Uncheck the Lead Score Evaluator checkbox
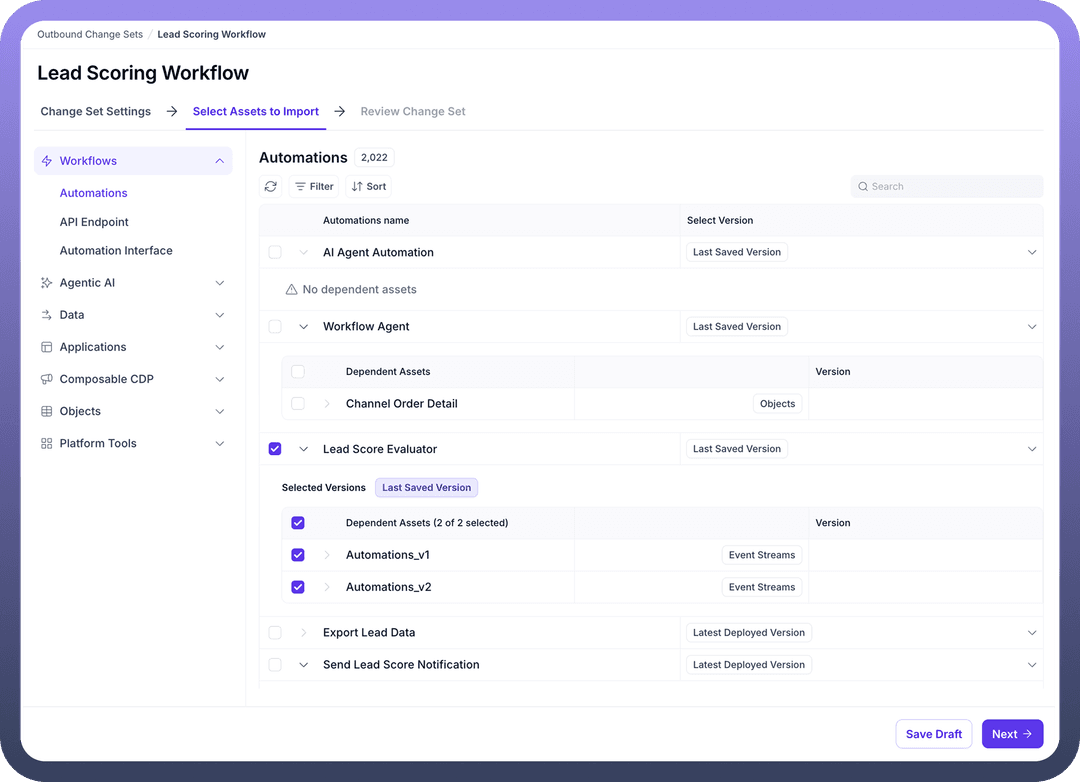Viewport: 1080px width, 782px height. (x=275, y=449)
